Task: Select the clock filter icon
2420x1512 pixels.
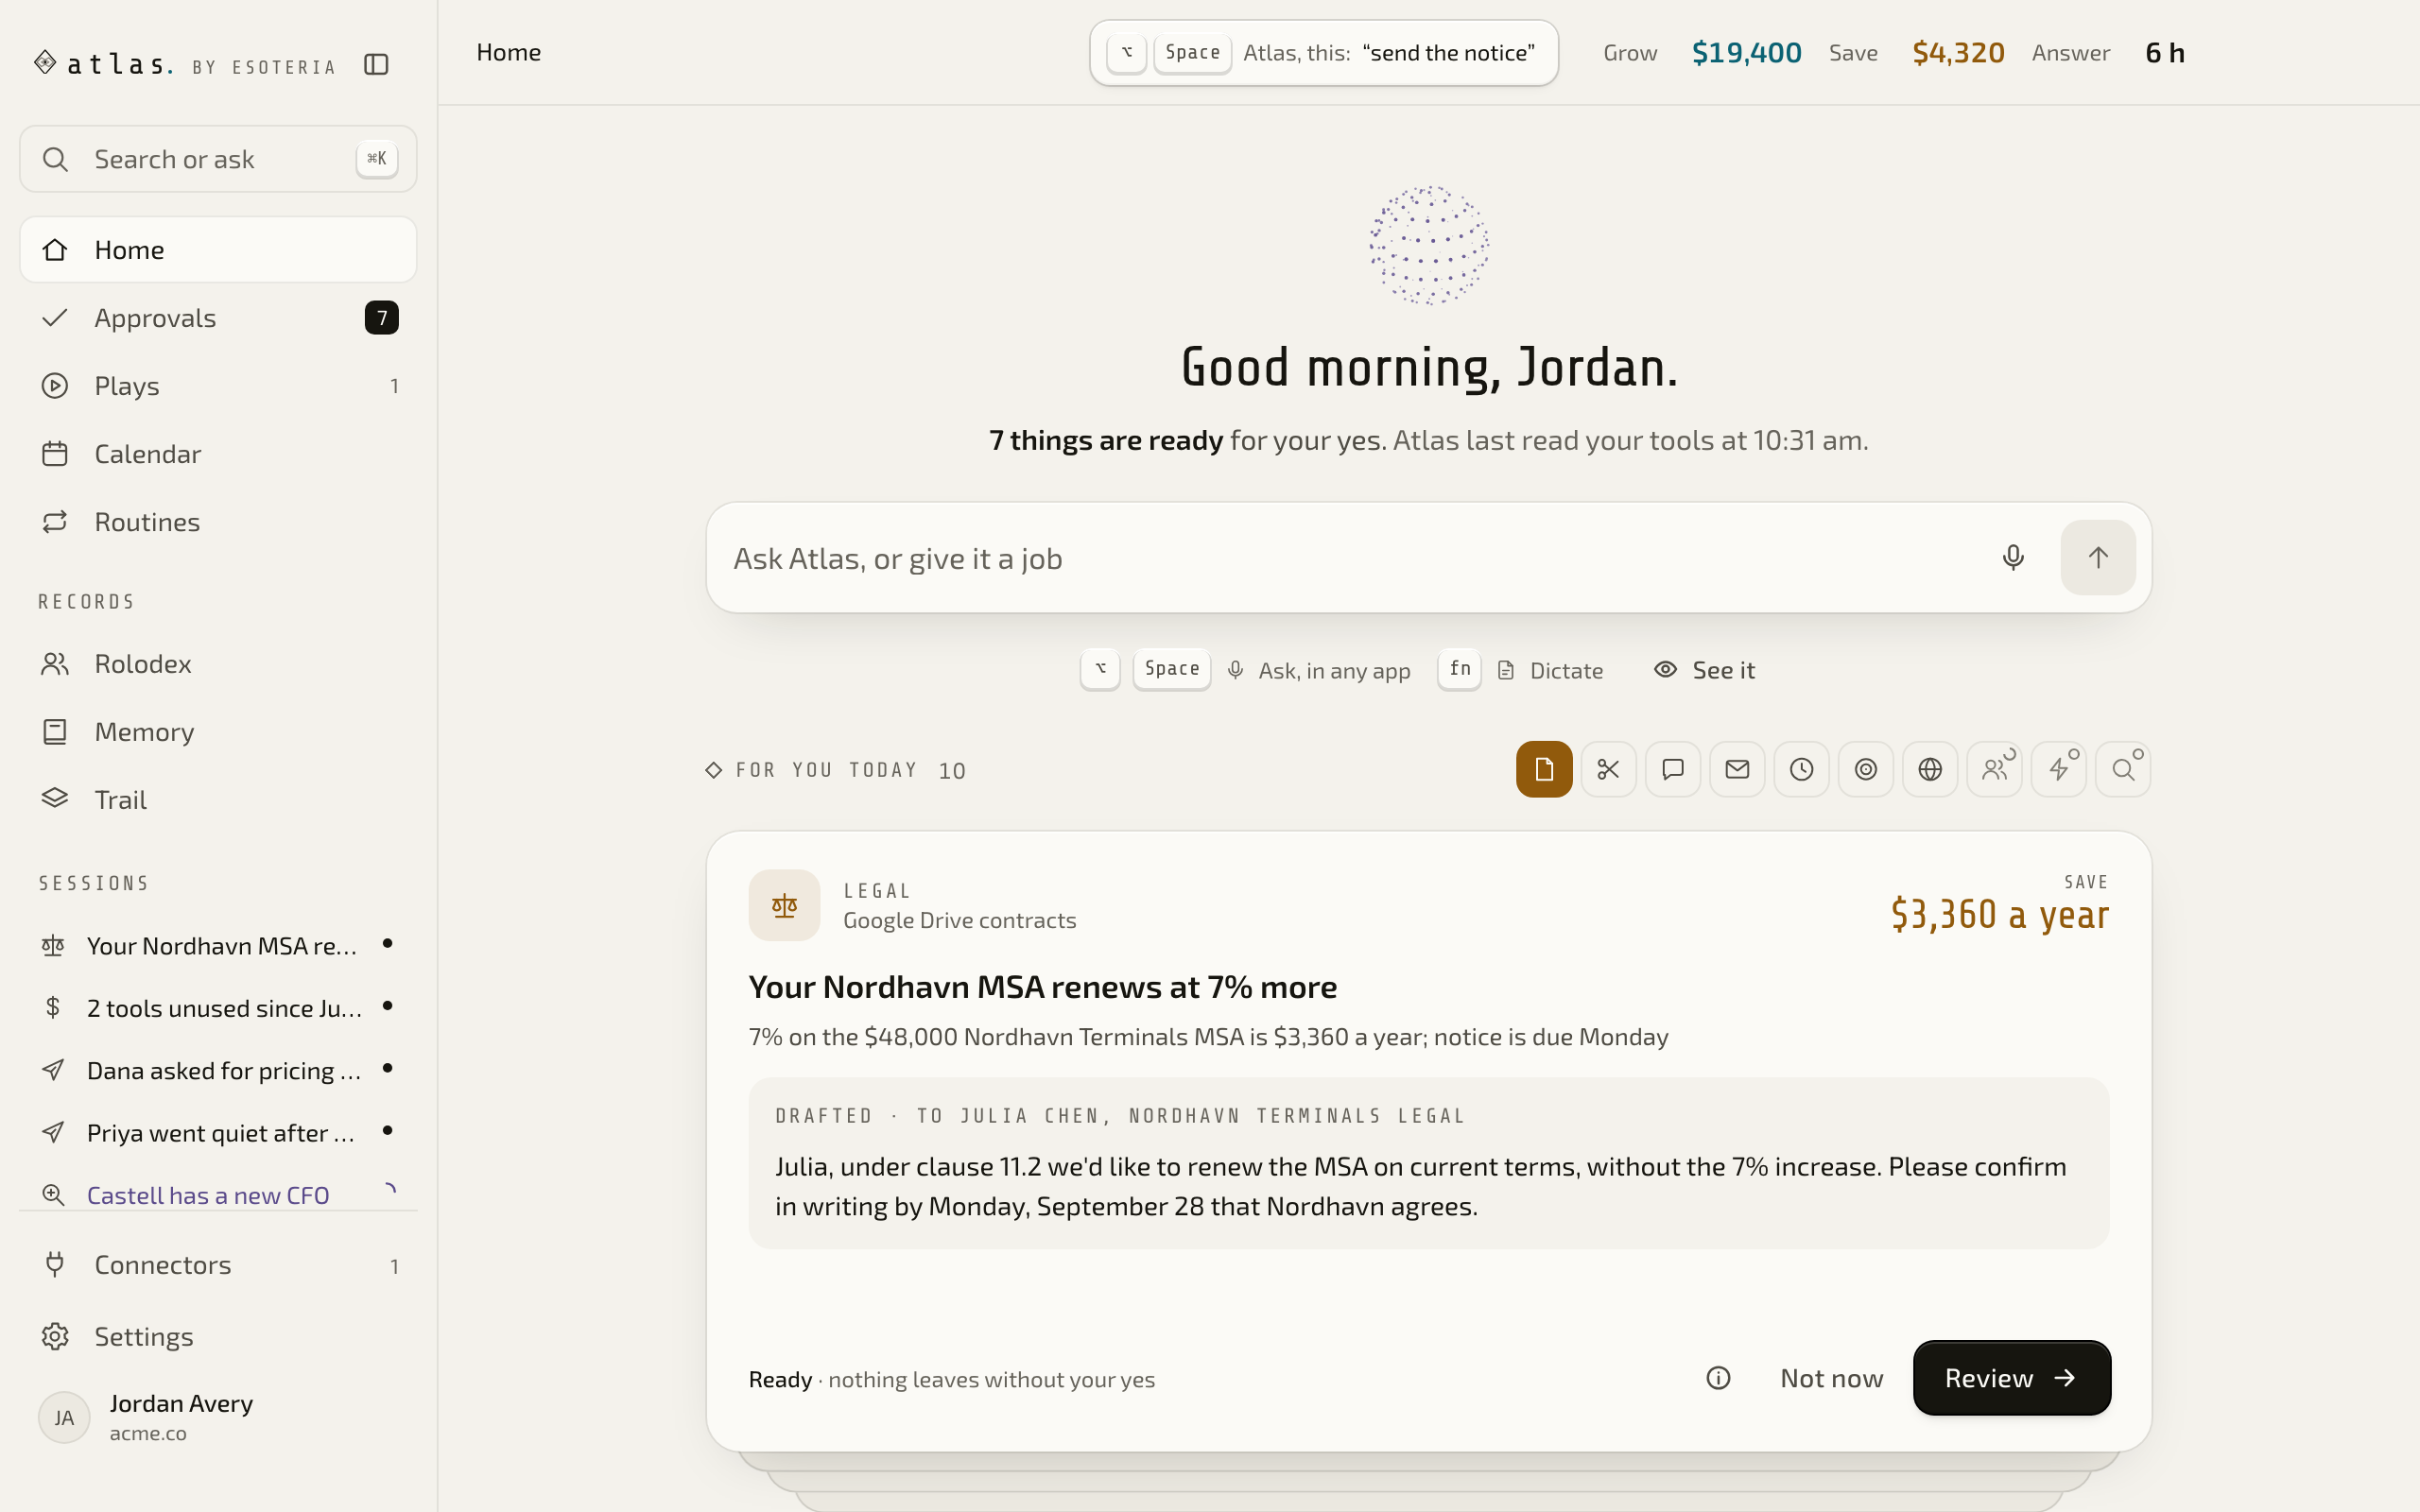Action: click(x=1801, y=769)
